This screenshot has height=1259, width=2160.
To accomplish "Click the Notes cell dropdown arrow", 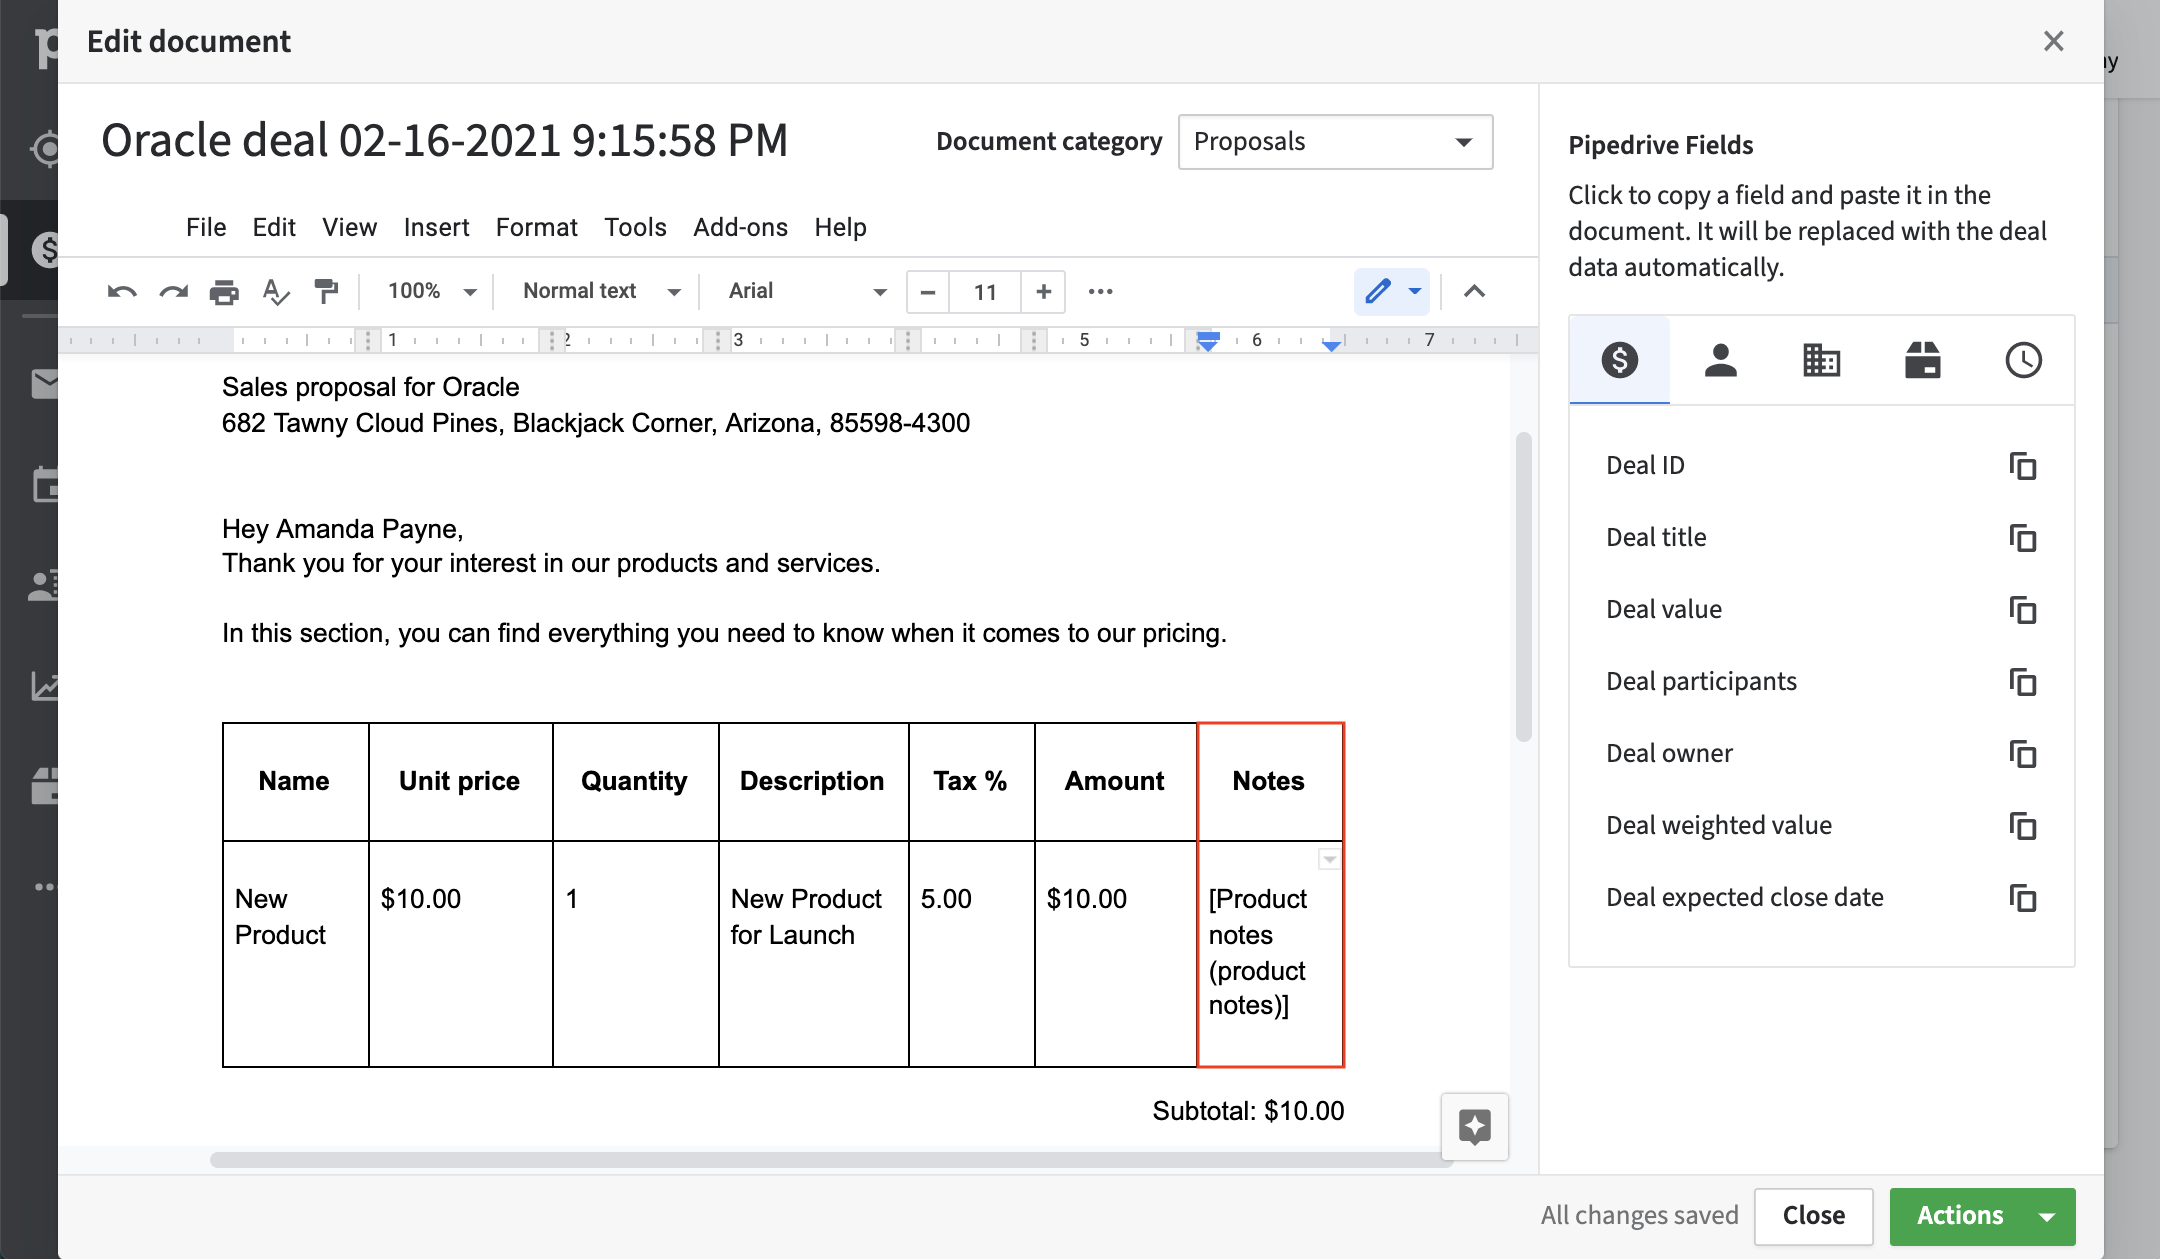I will pos(1329,859).
